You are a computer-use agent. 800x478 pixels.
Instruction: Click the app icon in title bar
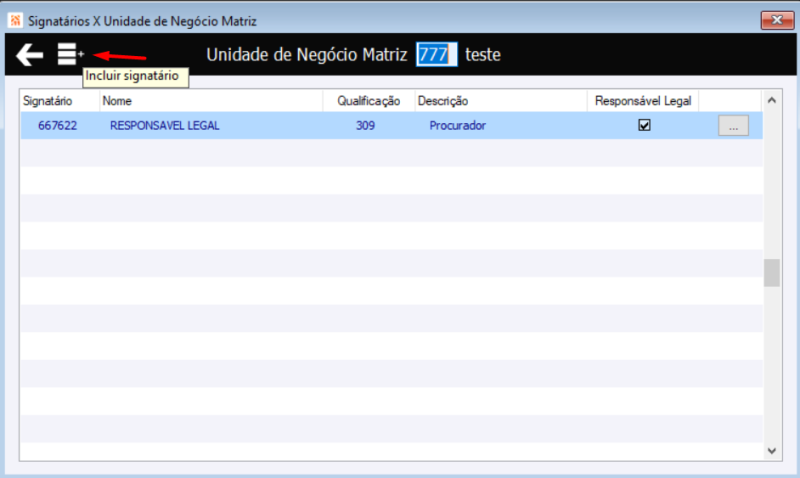click(x=15, y=20)
